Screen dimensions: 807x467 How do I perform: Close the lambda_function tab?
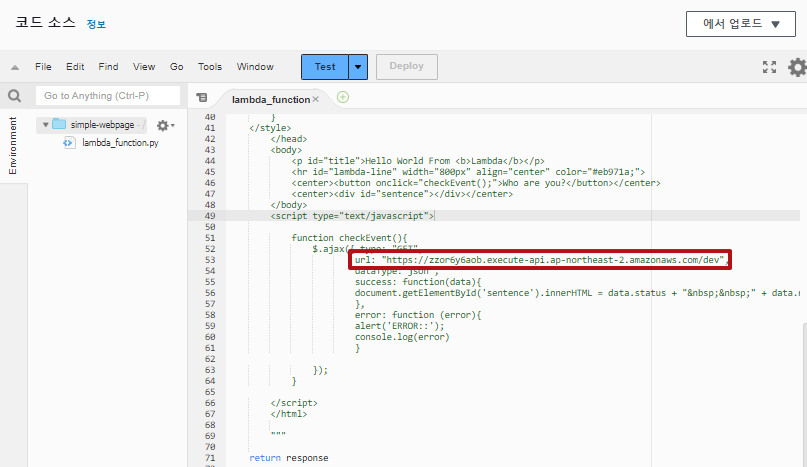pos(315,99)
